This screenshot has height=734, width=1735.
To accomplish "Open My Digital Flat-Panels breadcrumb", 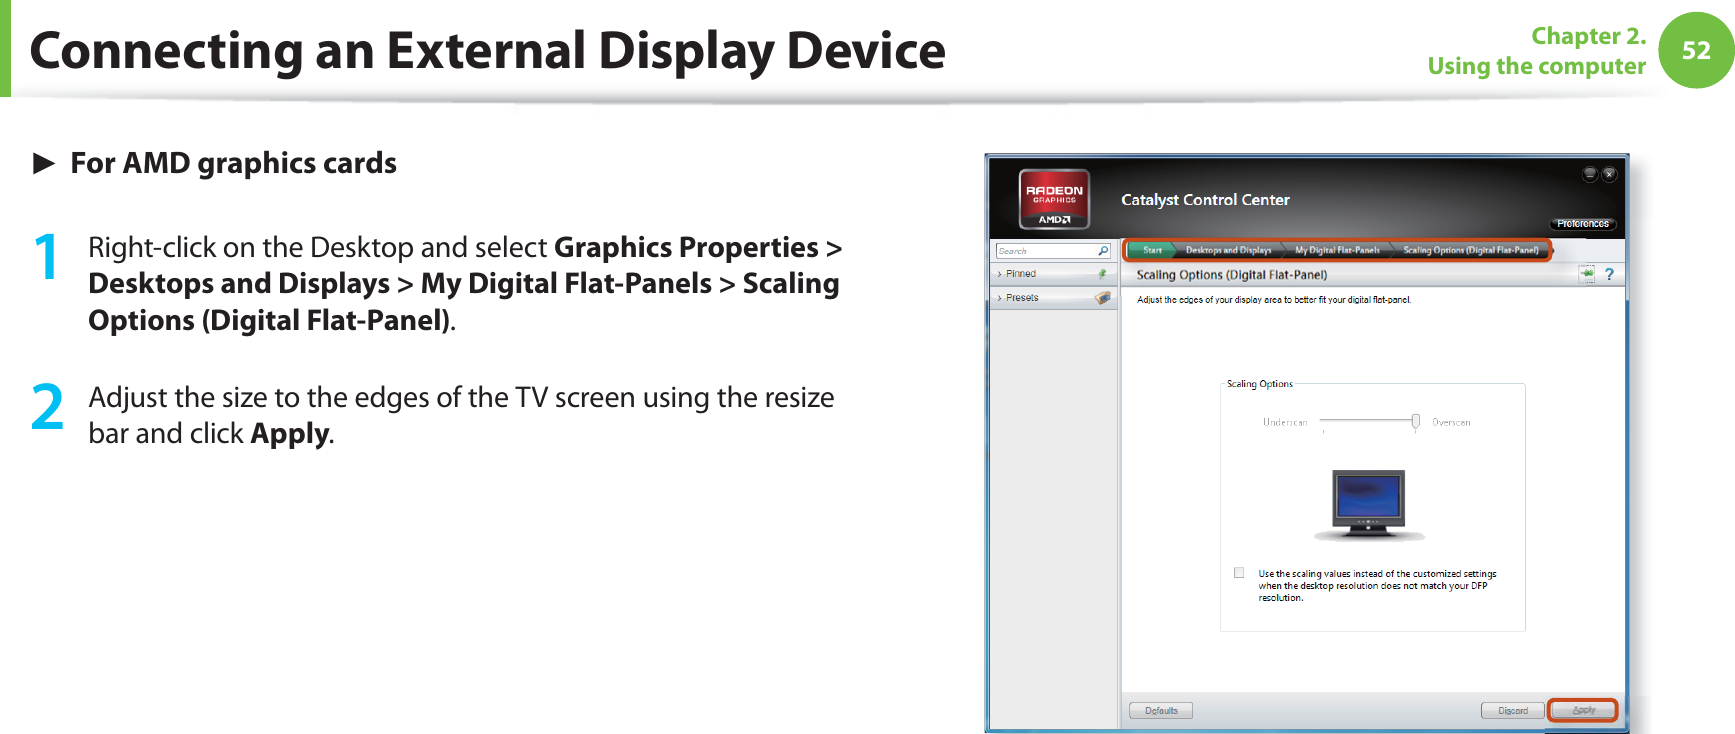I will tap(1337, 250).
